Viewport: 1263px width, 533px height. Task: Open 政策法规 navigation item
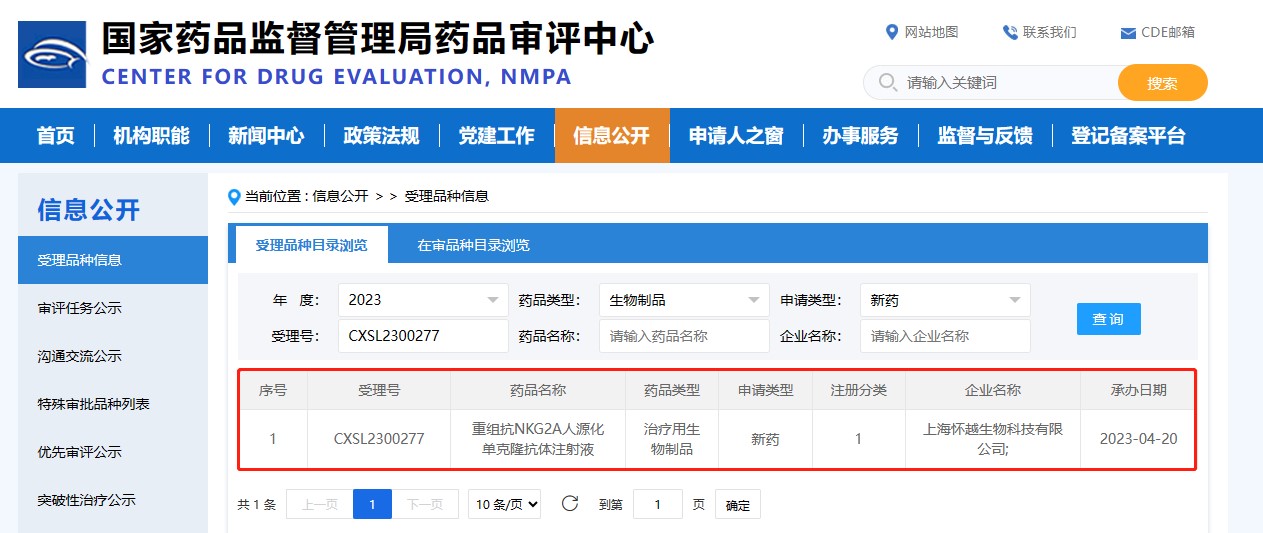pyautogui.click(x=381, y=136)
